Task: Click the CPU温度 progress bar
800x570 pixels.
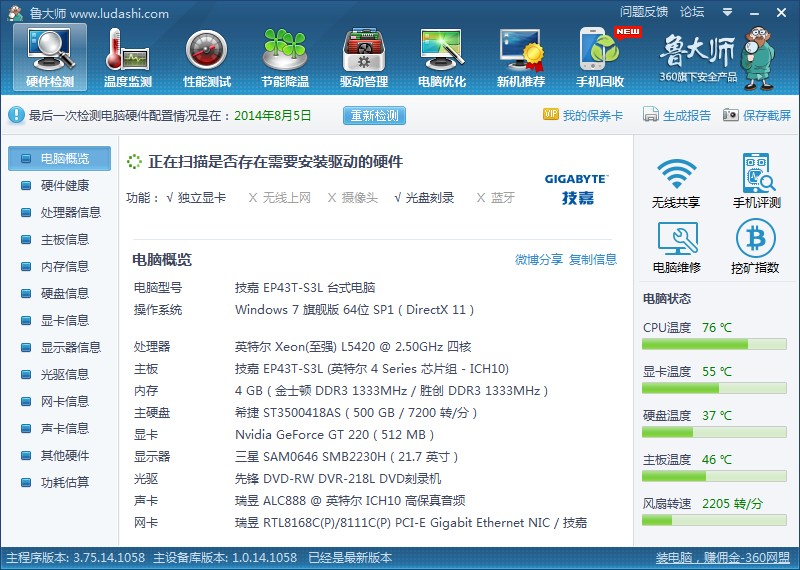Action: click(714, 344)
